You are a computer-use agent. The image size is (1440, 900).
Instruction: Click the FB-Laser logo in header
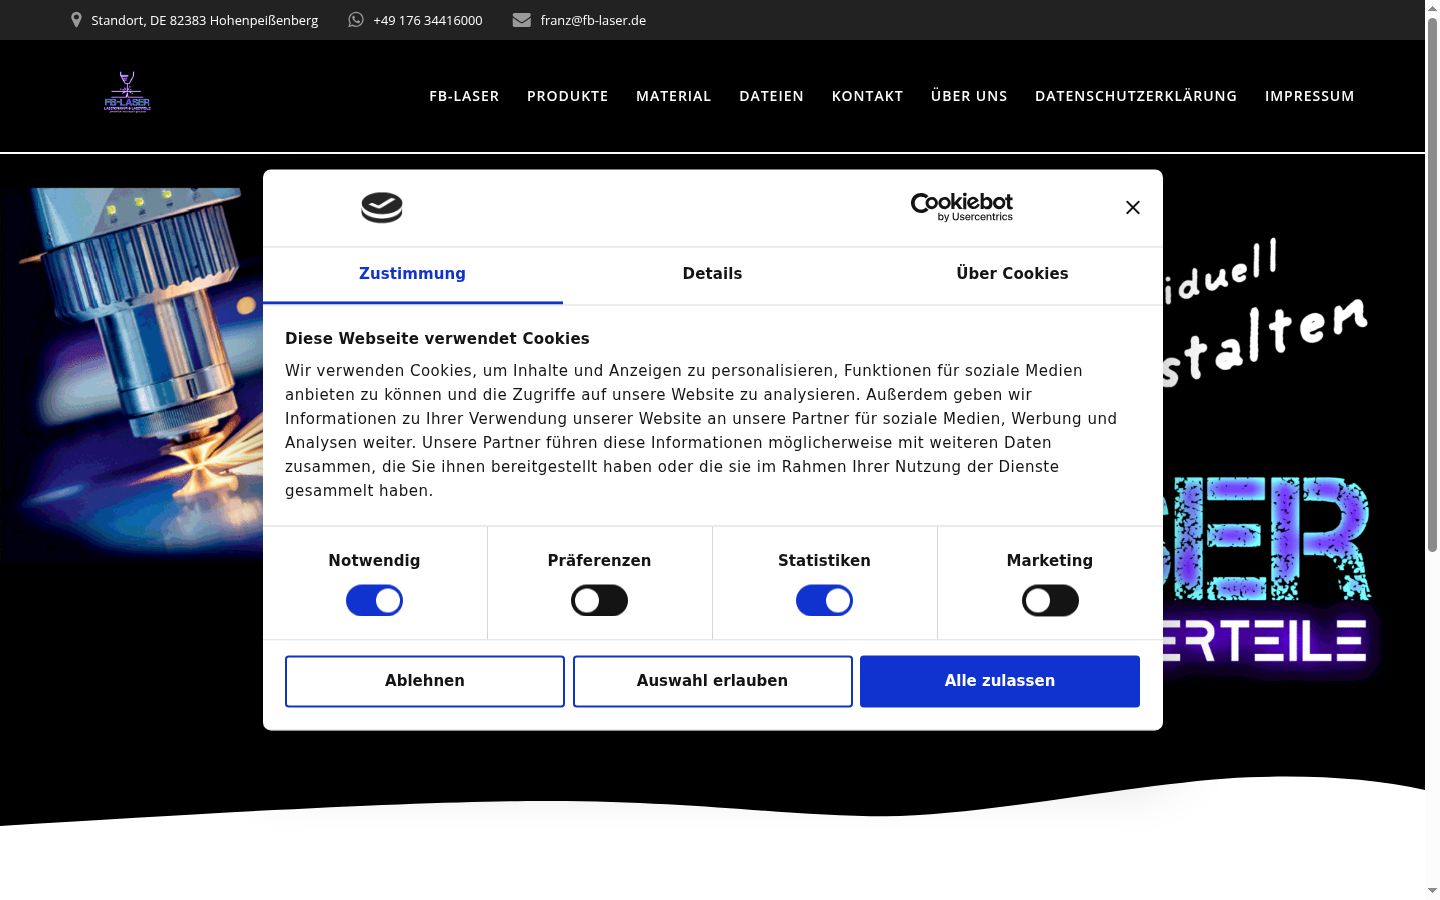point(127,93)
